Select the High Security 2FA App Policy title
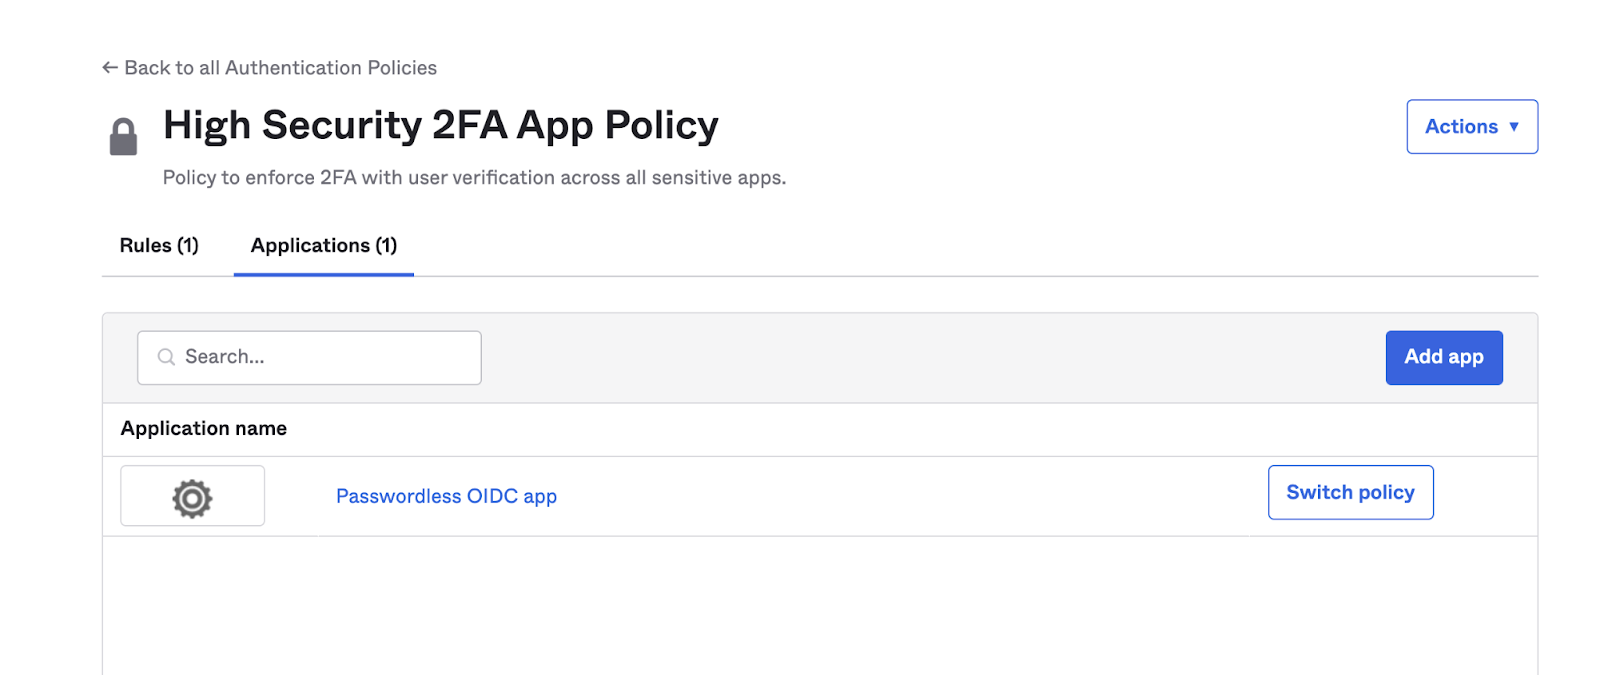 click(x=440, y=125)
